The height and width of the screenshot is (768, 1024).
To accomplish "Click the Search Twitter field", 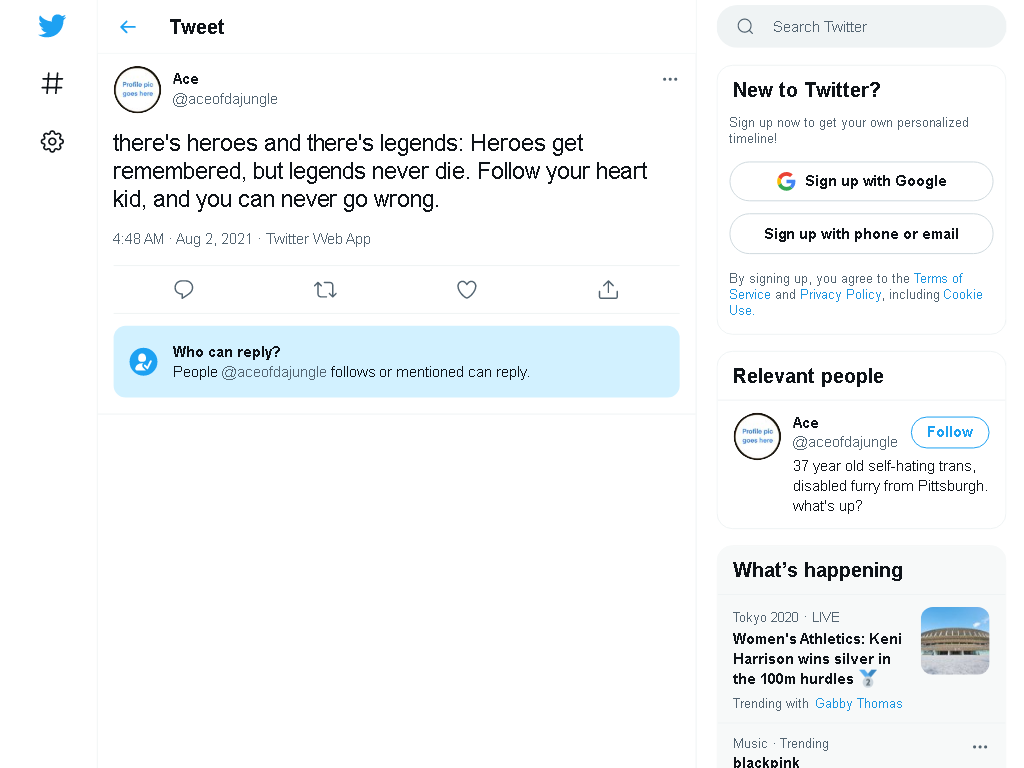I will [861, 27].
